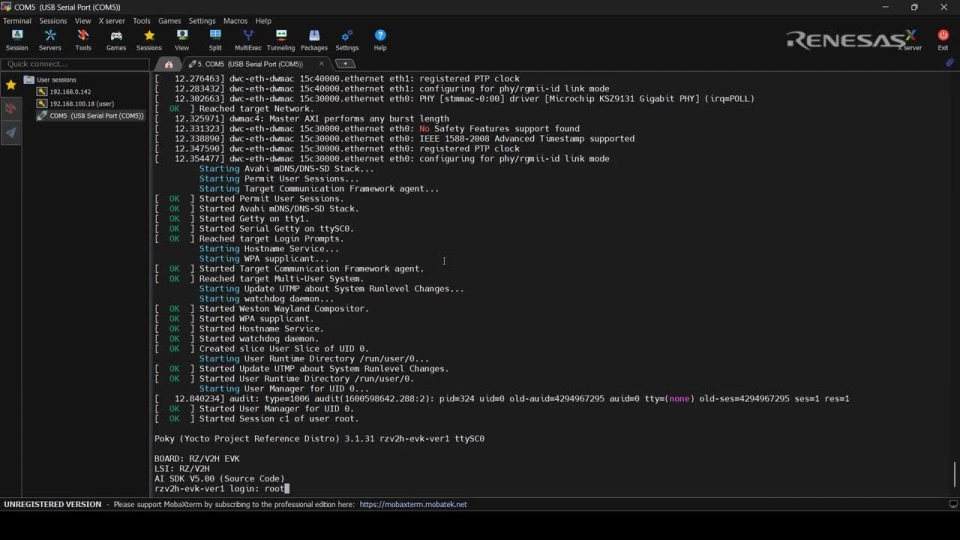Image resolution: width=960 pixels, height=540 pixels.
Task: Open the Sessions star toolbar icon
Action: [x=149, y=40]
